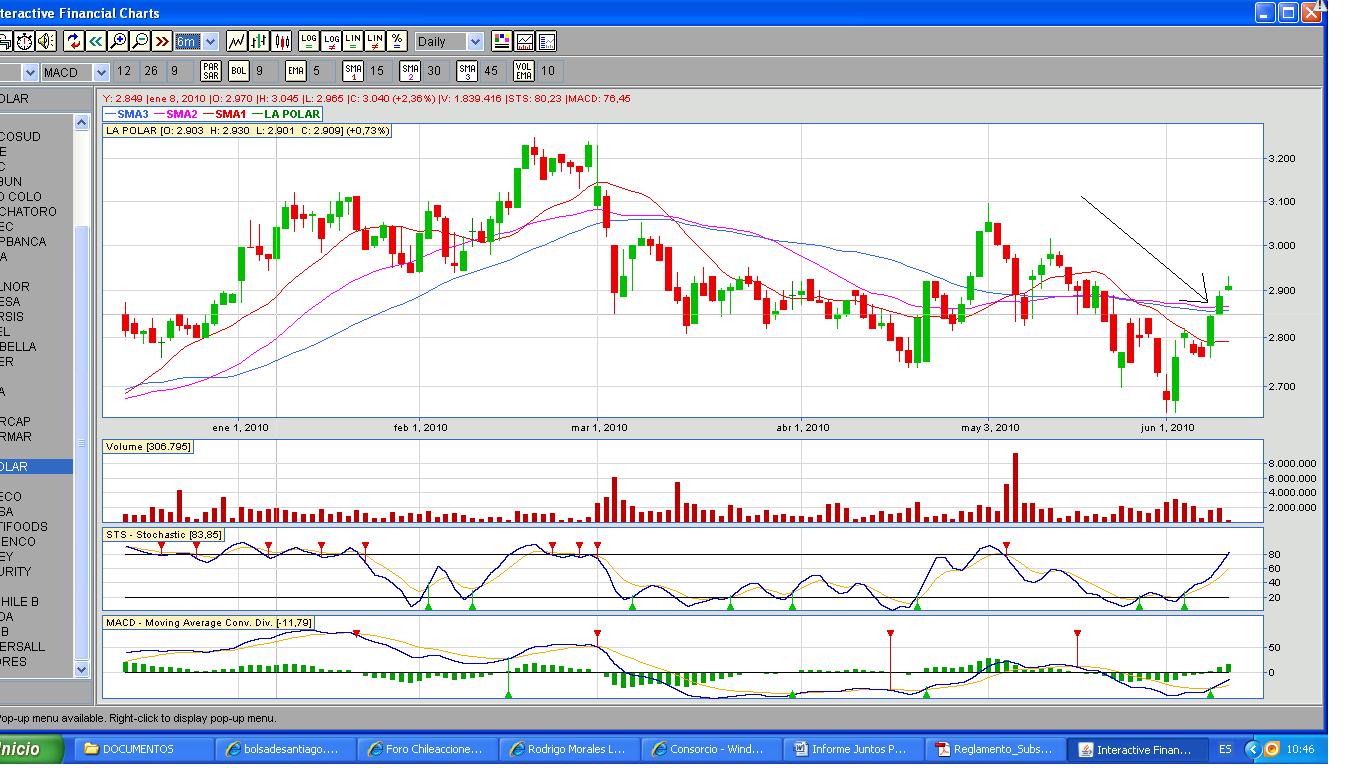Click the refresh chart icon
Viewport: 1366px width, 768px height.
point(73,41)
